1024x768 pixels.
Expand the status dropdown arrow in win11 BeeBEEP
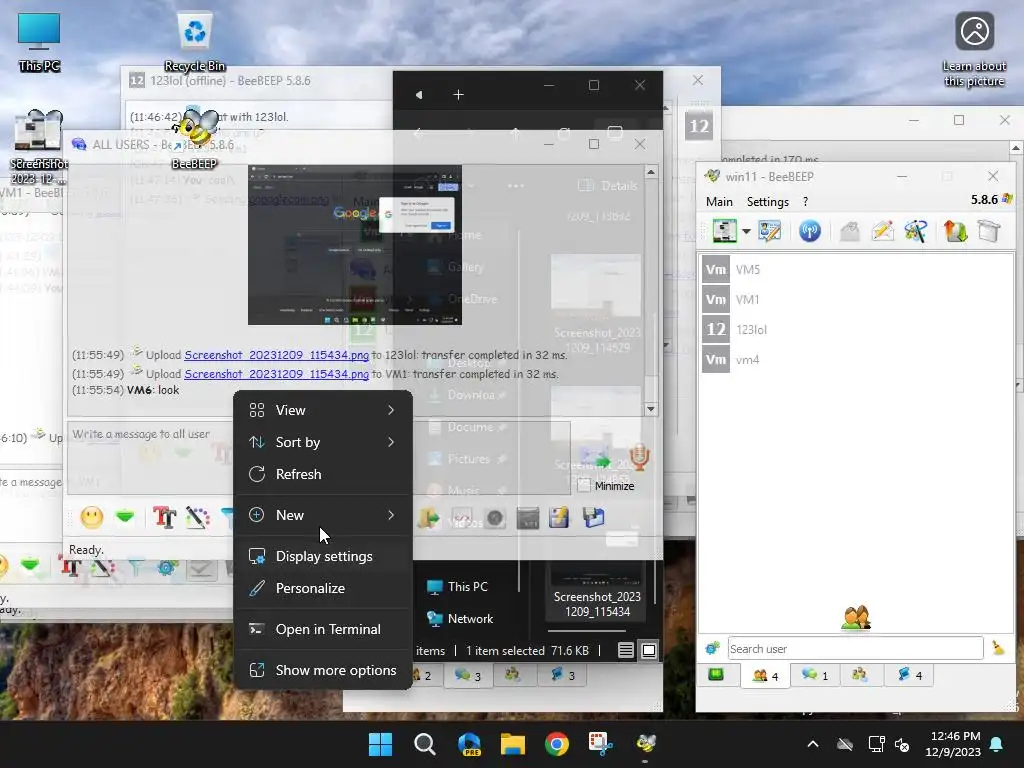coord(746,231)
